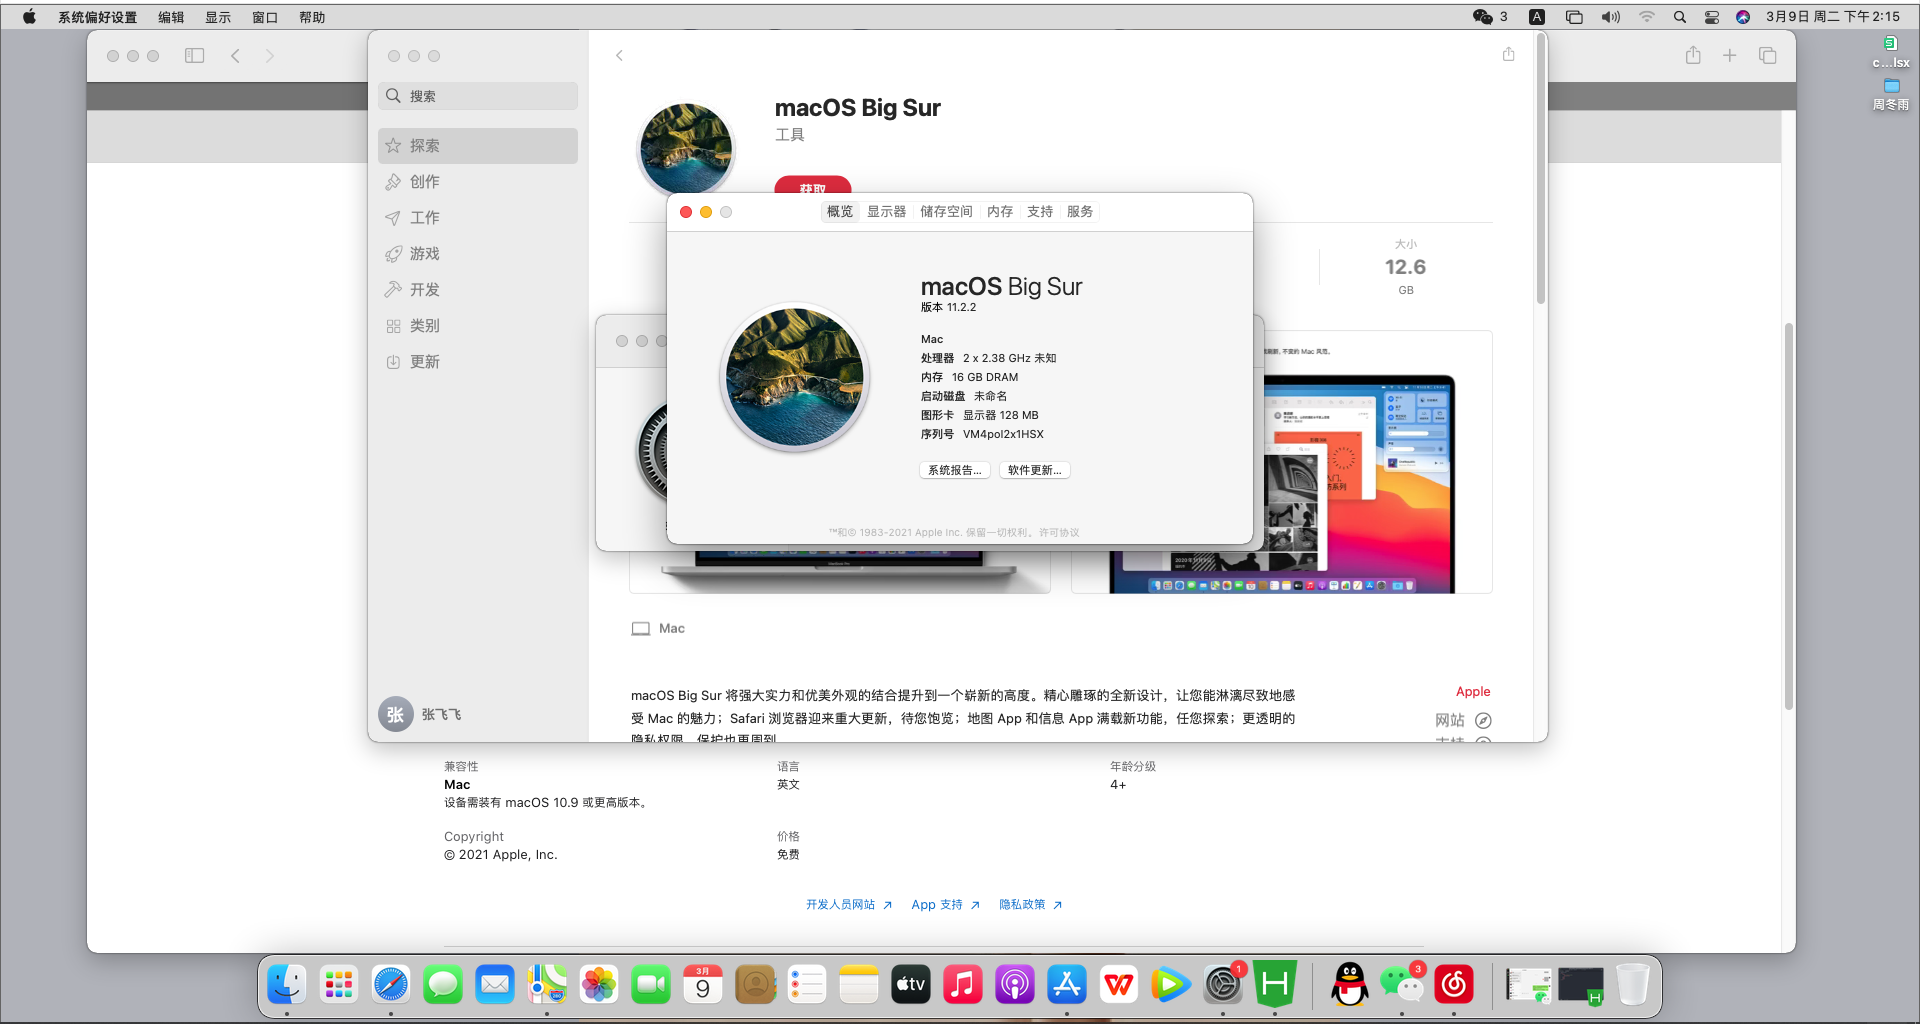Click Safari back arrow
The image size is (1920, 1024).
235,56
